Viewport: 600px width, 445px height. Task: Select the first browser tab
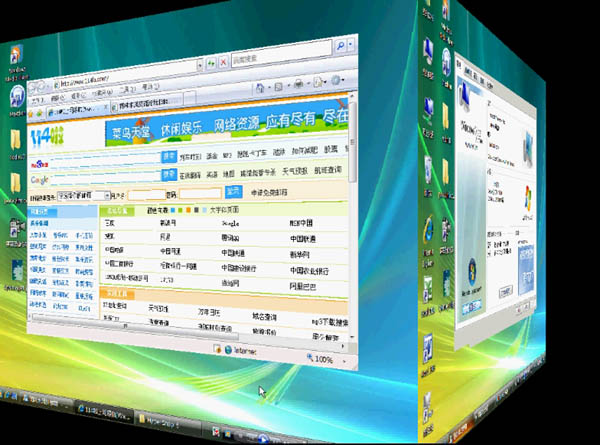click(77, 110)
